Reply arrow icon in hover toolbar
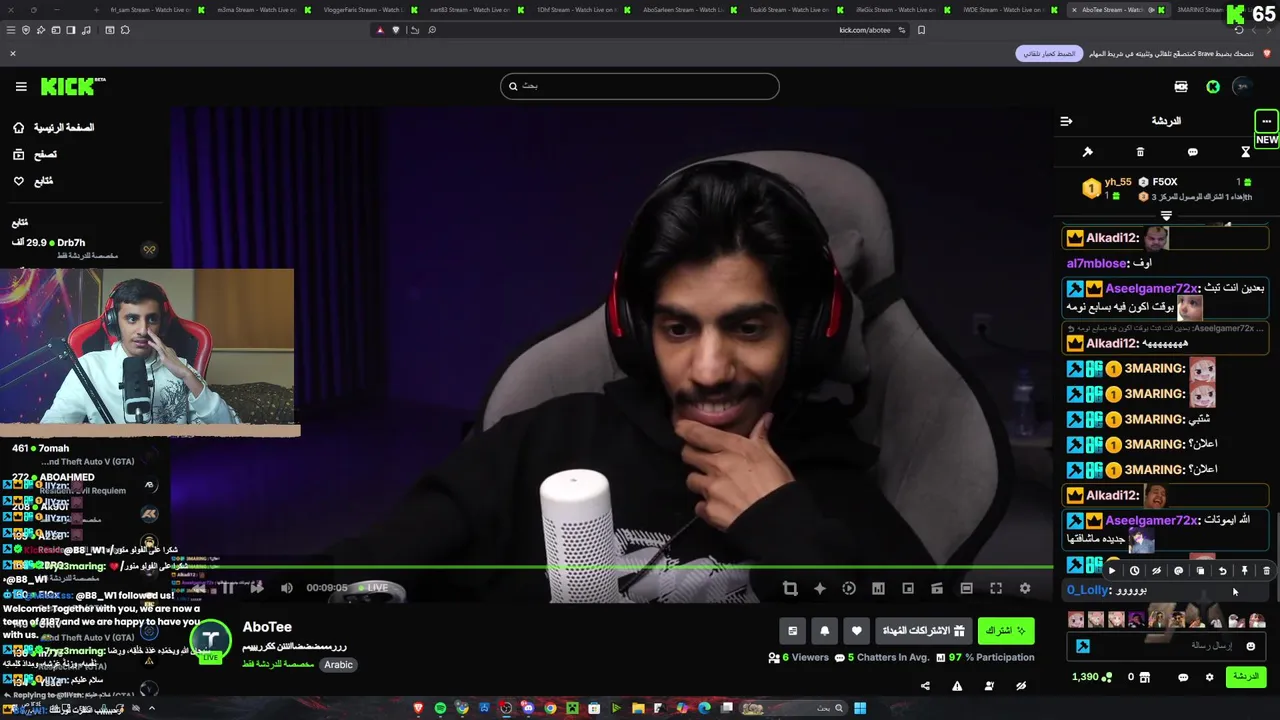Image resolution: width=1280 pixels, height=720 pixels. pos(1222,571)
